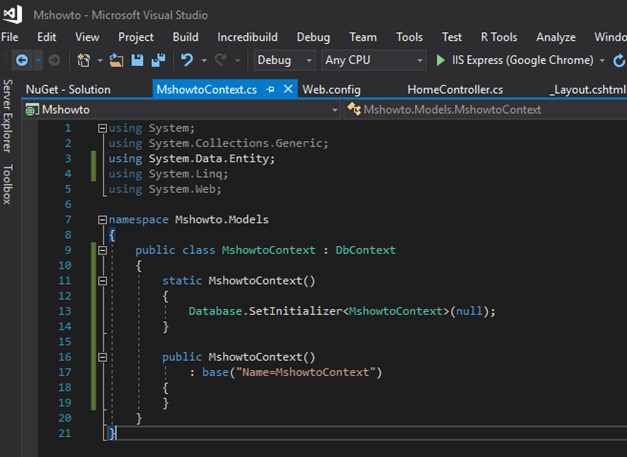Click the DbContext base class name
Viewport: 627px width, 457px height.
(x=365, y=250)
